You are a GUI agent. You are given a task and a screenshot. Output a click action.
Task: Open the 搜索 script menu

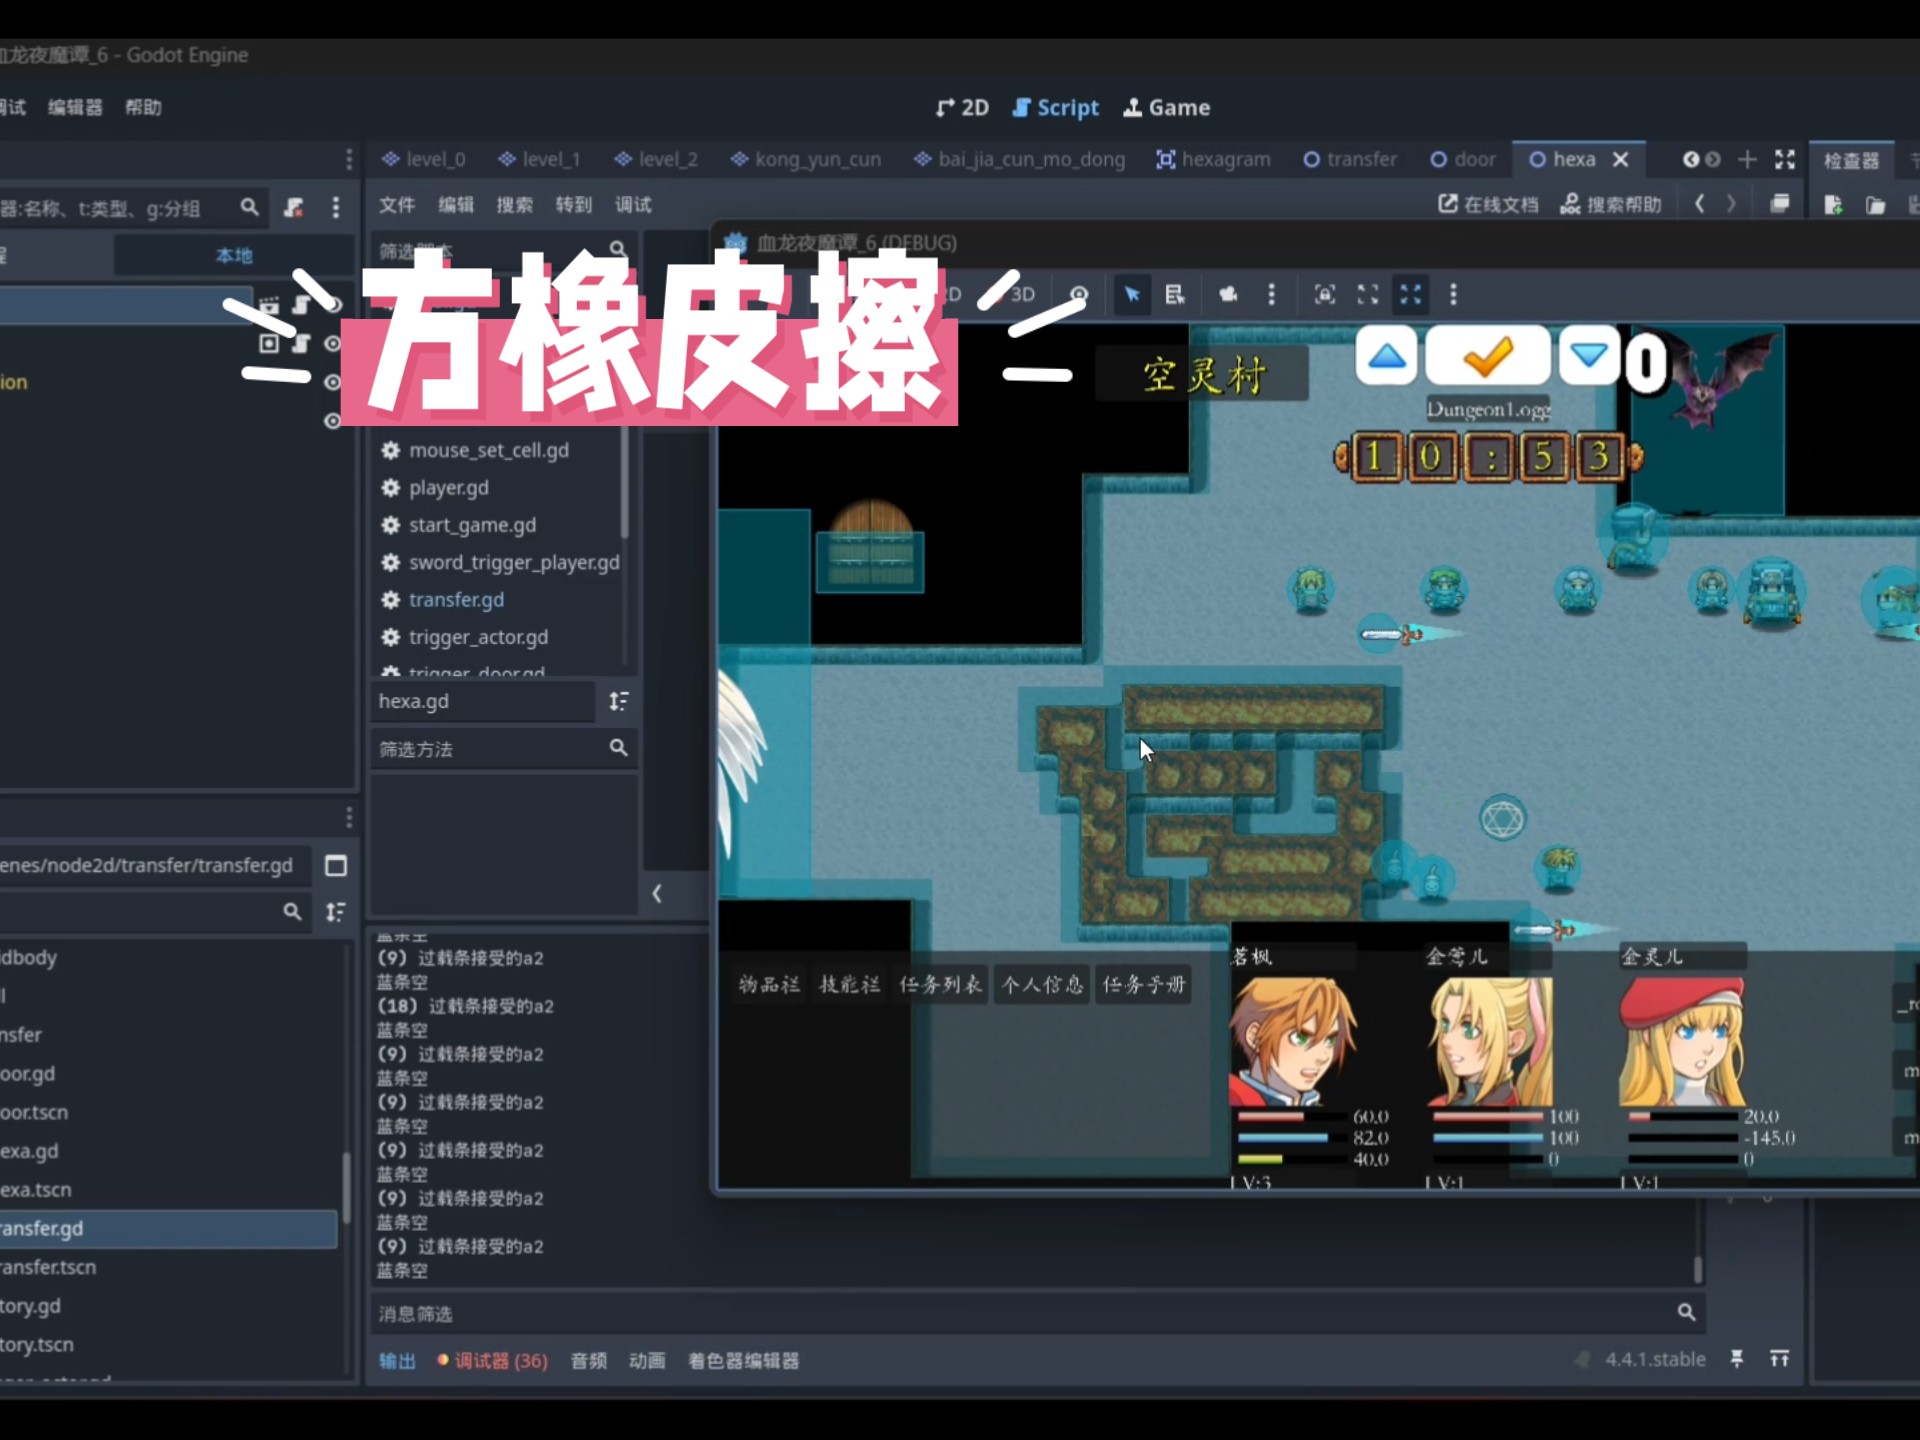515,204
